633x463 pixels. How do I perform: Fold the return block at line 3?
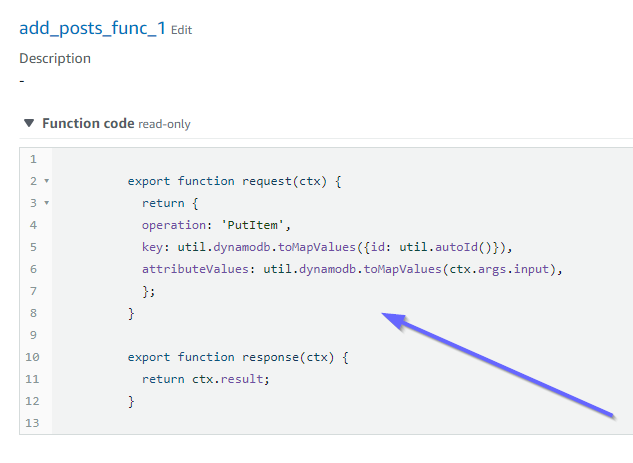pyautogui.click(x=47, y=203)
